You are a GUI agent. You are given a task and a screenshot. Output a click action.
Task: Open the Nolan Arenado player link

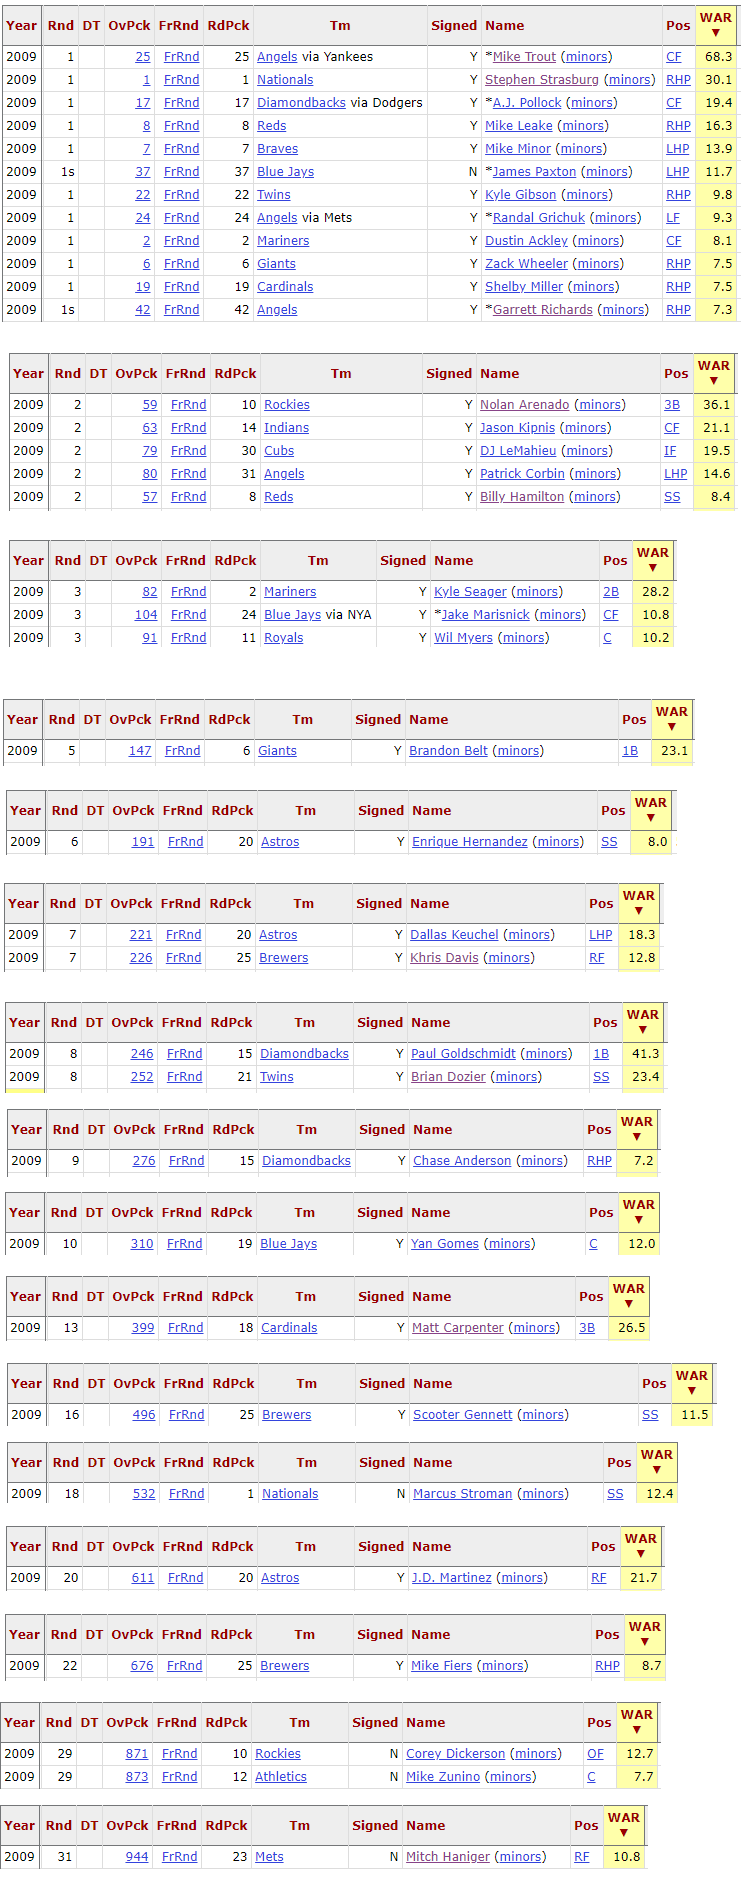pos(524,405)
